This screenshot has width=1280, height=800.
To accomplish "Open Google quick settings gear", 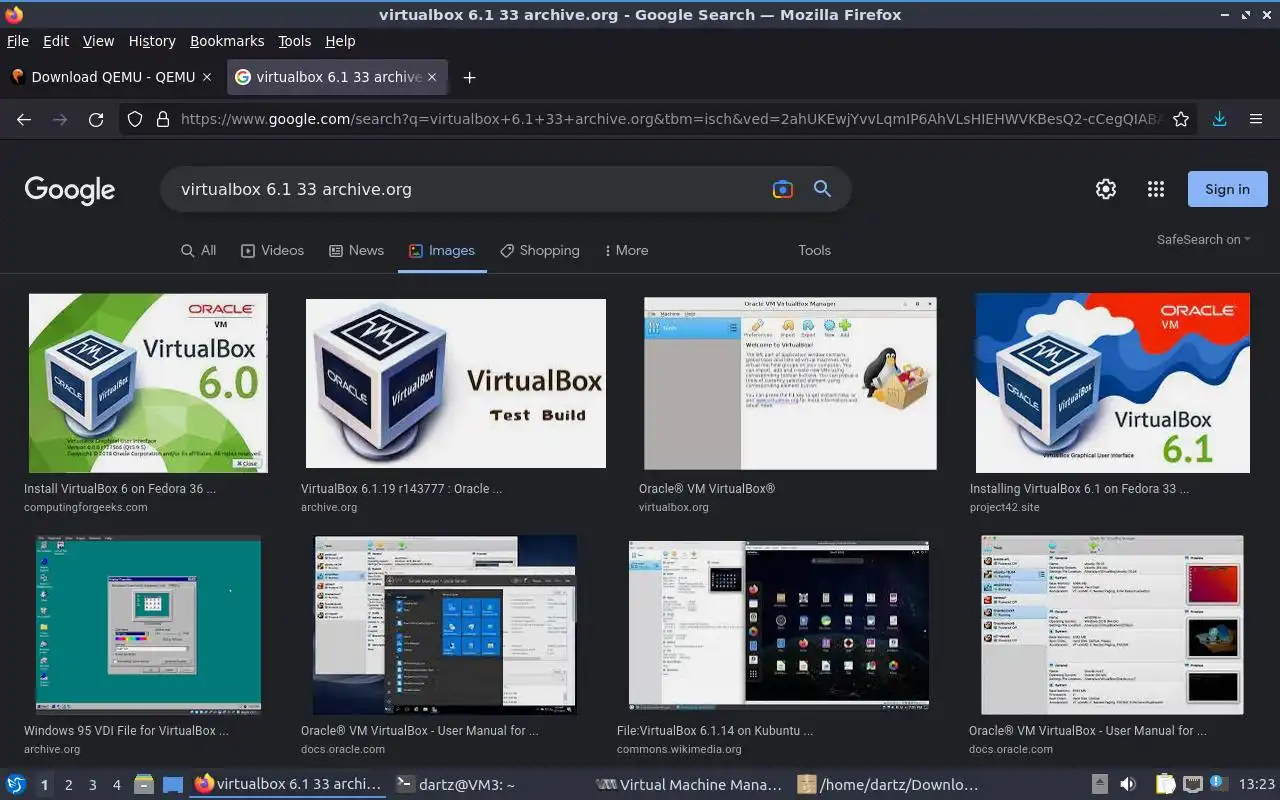I will (1106, 189).
